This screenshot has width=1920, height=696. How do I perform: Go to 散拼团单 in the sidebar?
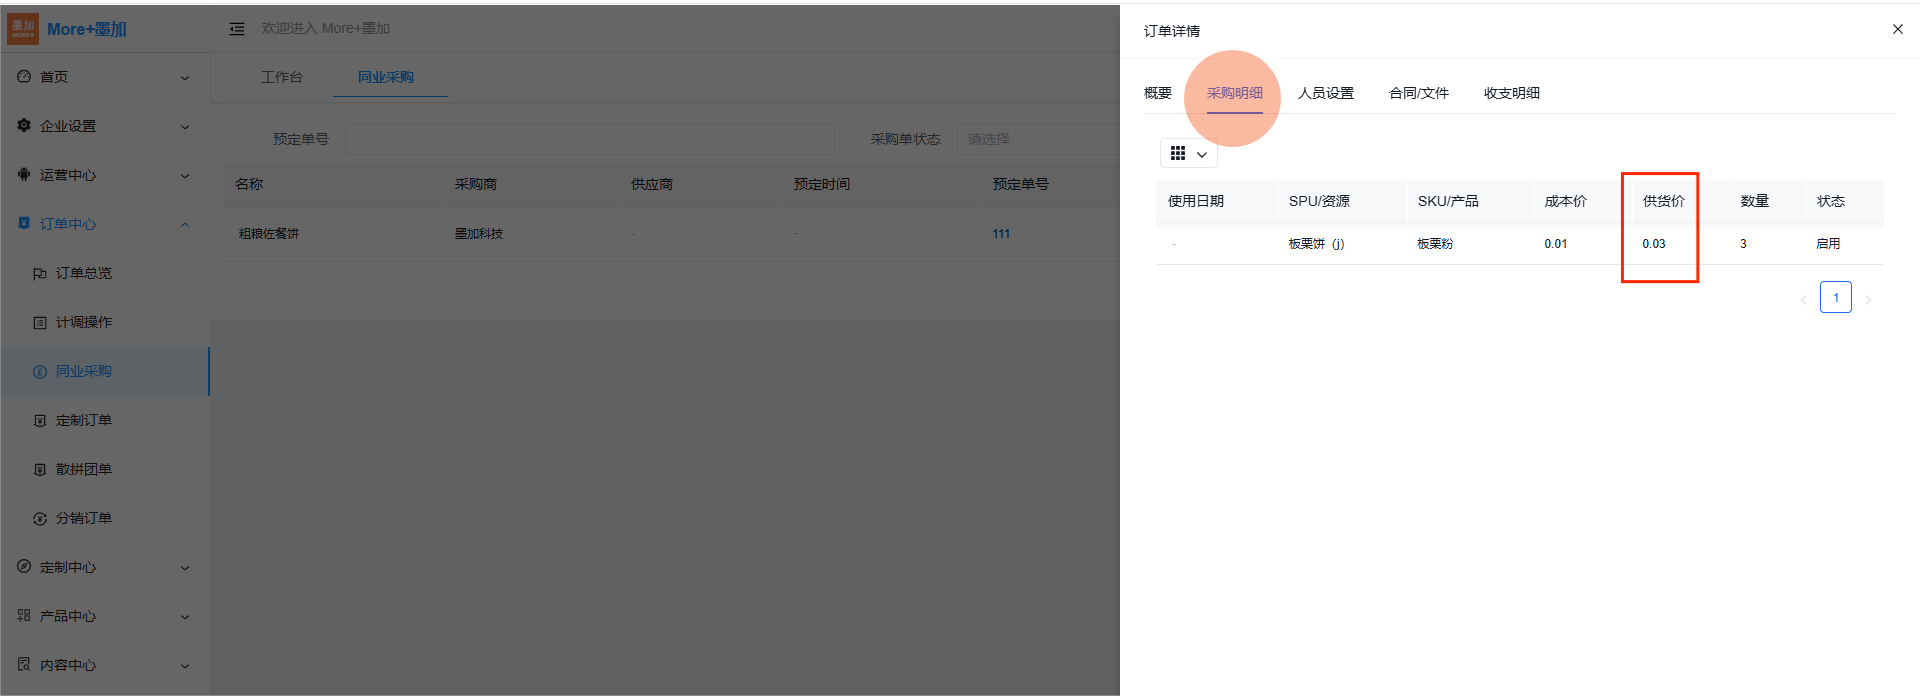(83, 469)
